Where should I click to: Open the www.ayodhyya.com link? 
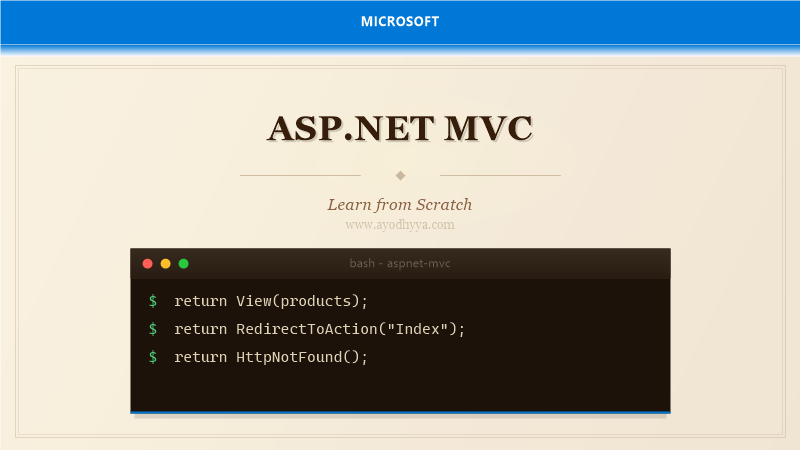(400, 224)
